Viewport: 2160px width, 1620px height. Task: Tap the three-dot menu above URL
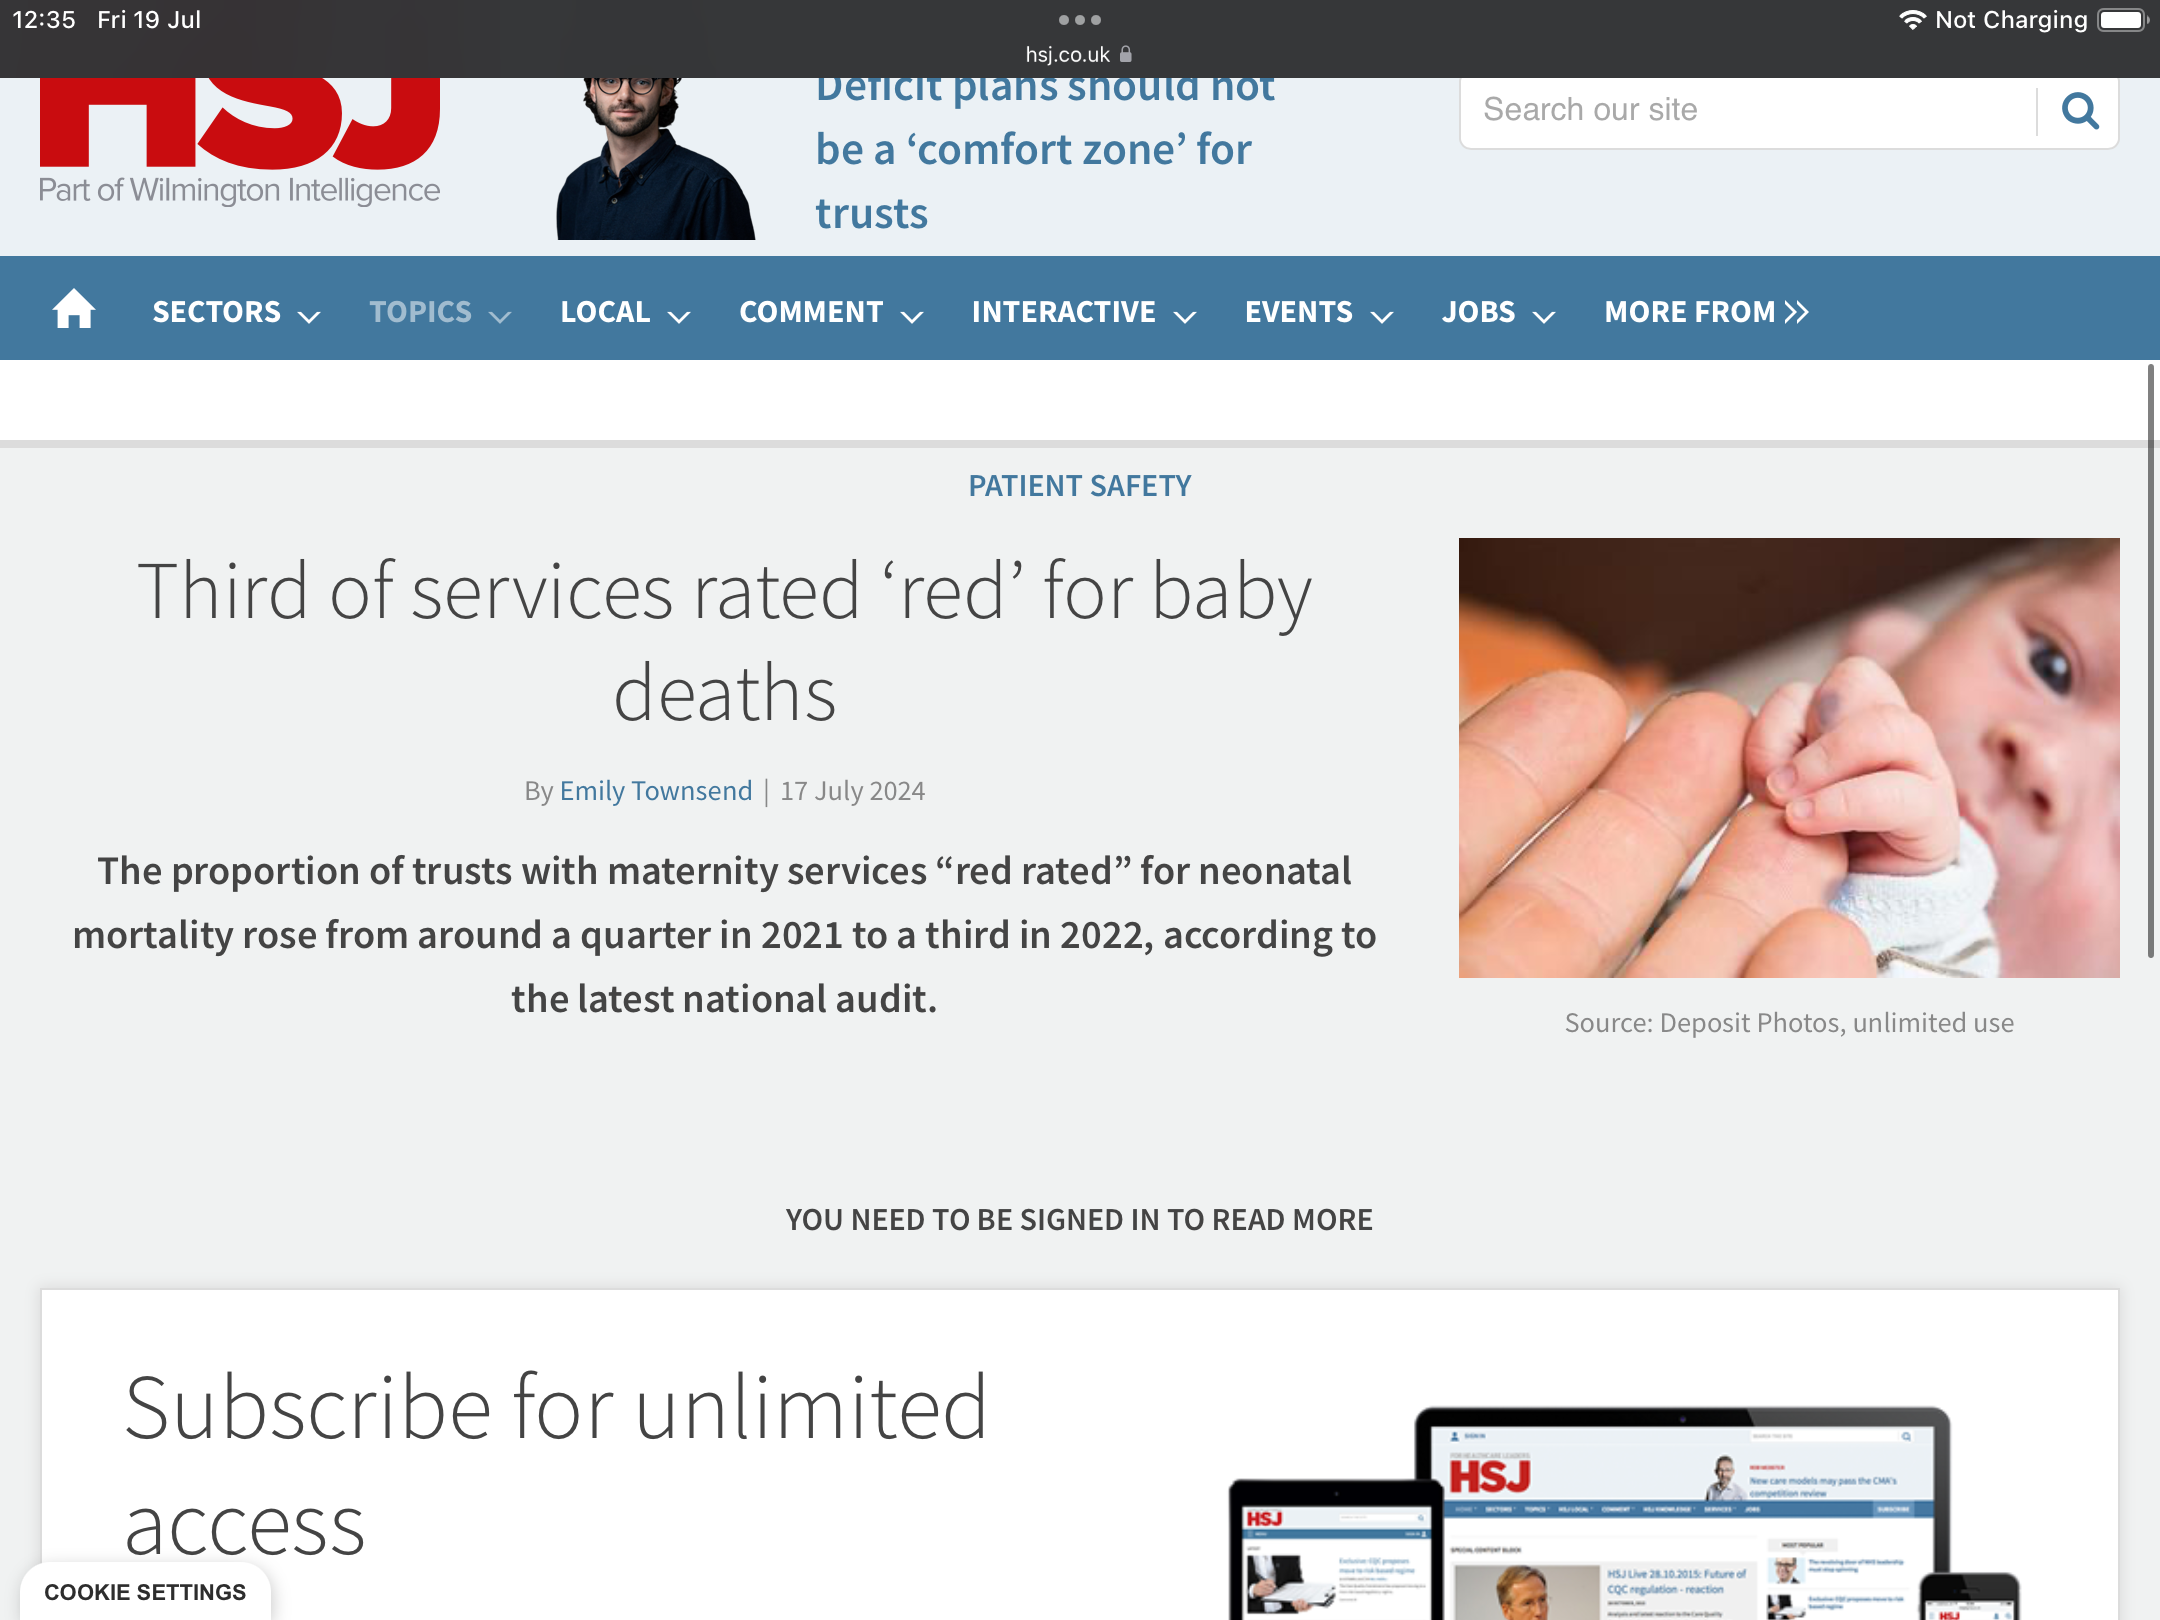pyautogui.click(x=1079, y=20)
